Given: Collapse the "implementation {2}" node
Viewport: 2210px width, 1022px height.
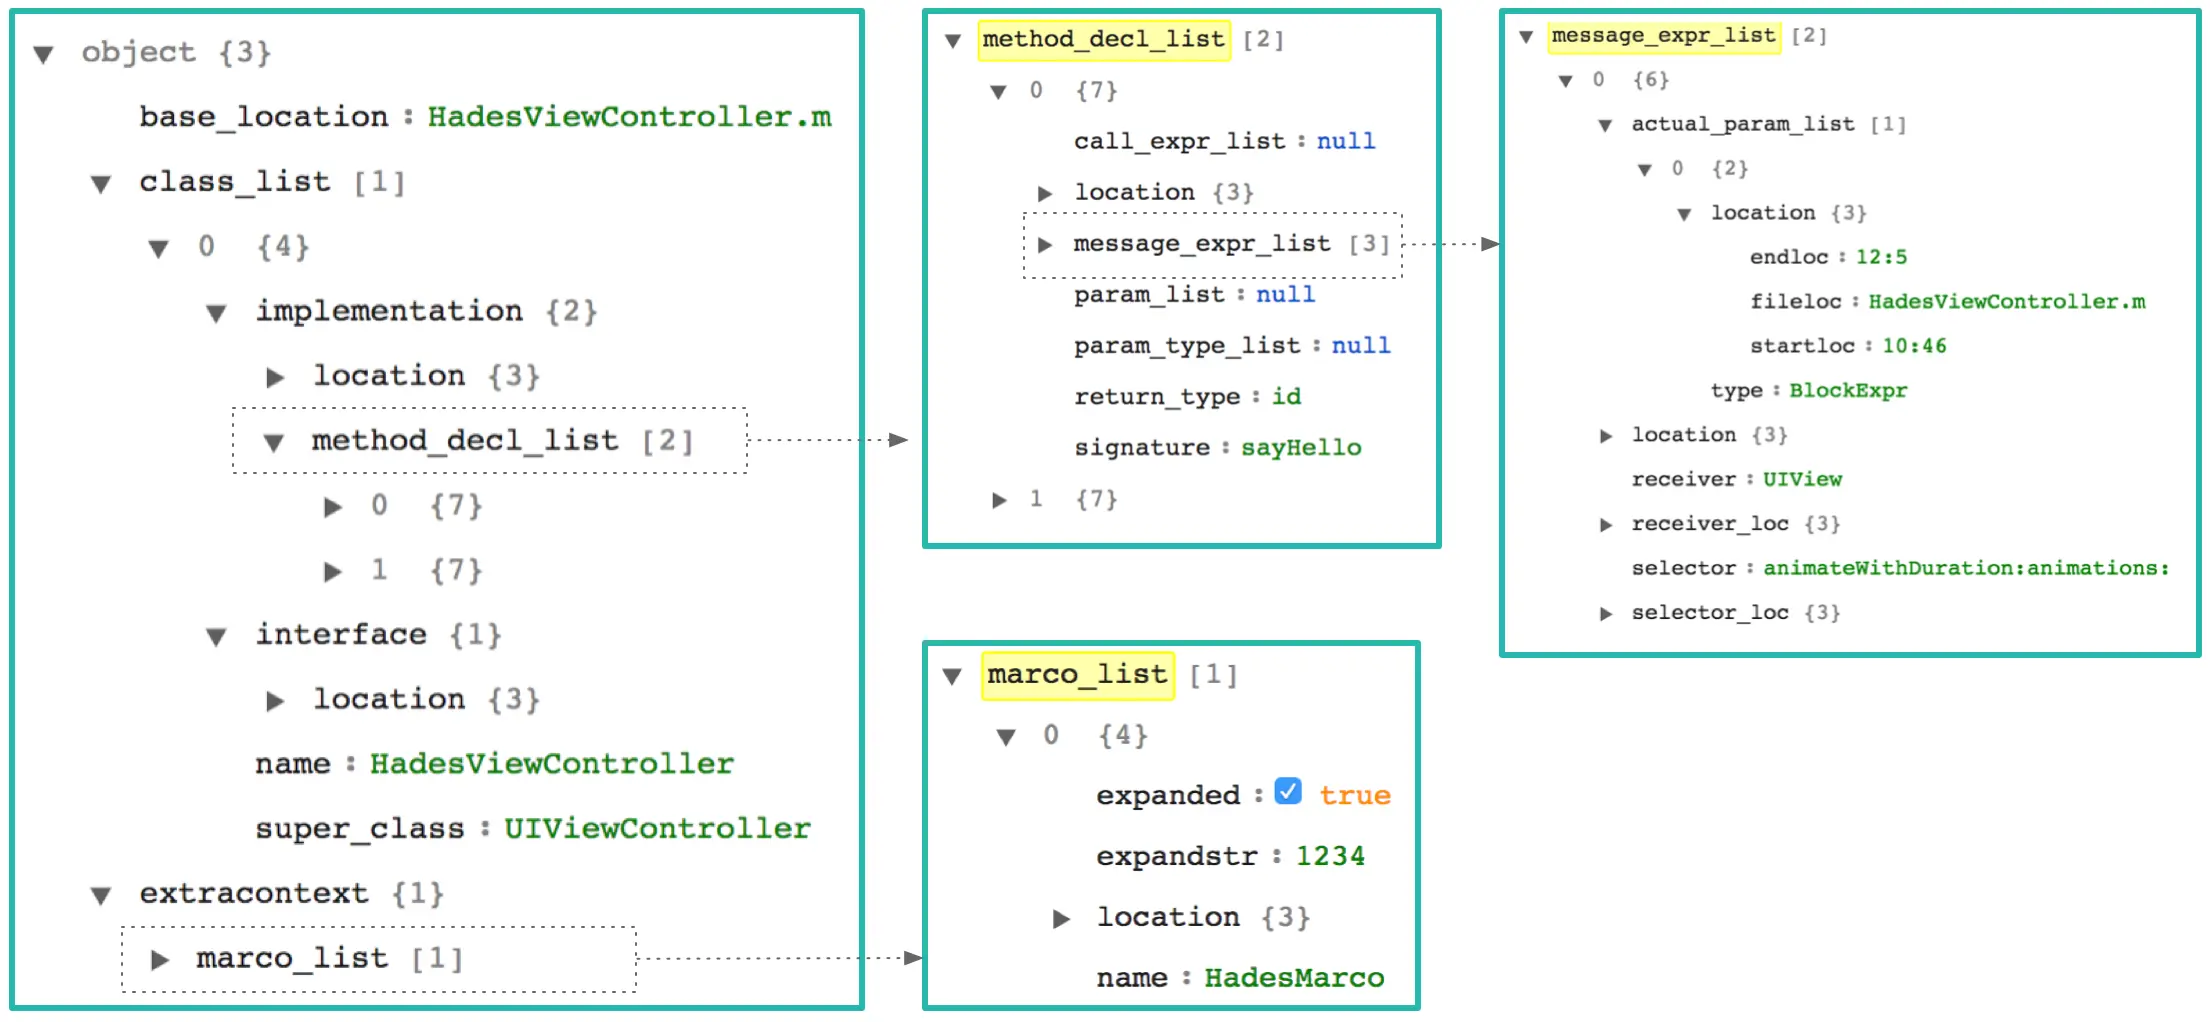Looking at the screenshot, I should tap(216, 313).
